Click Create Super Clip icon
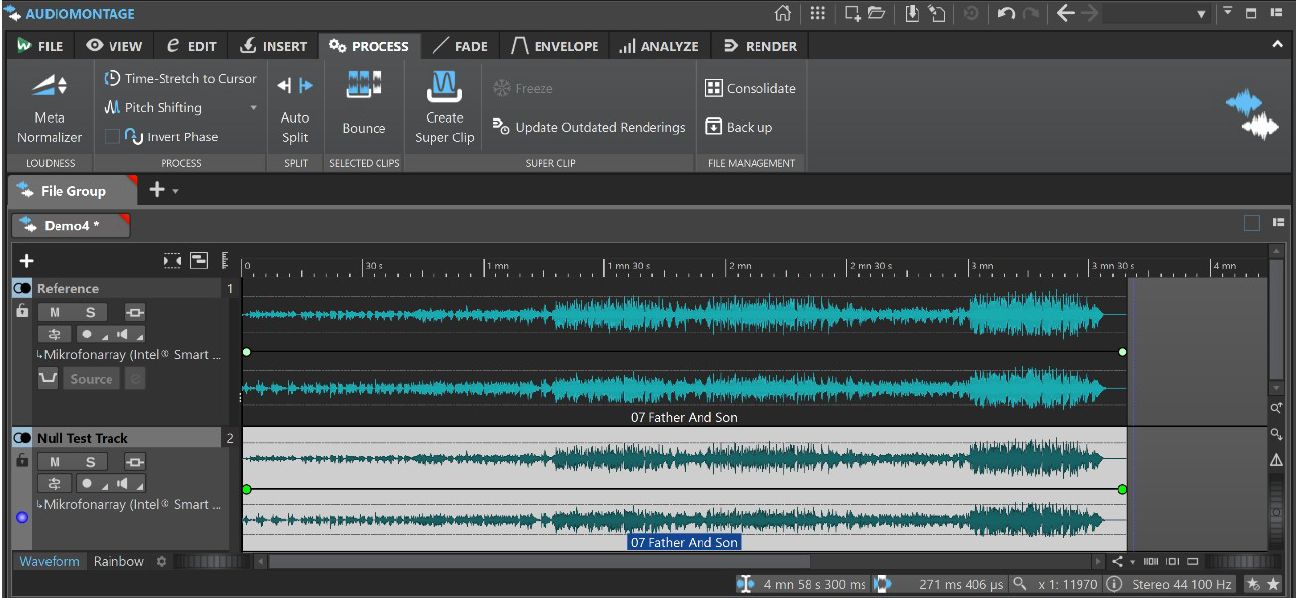 [x=444, y=87]
